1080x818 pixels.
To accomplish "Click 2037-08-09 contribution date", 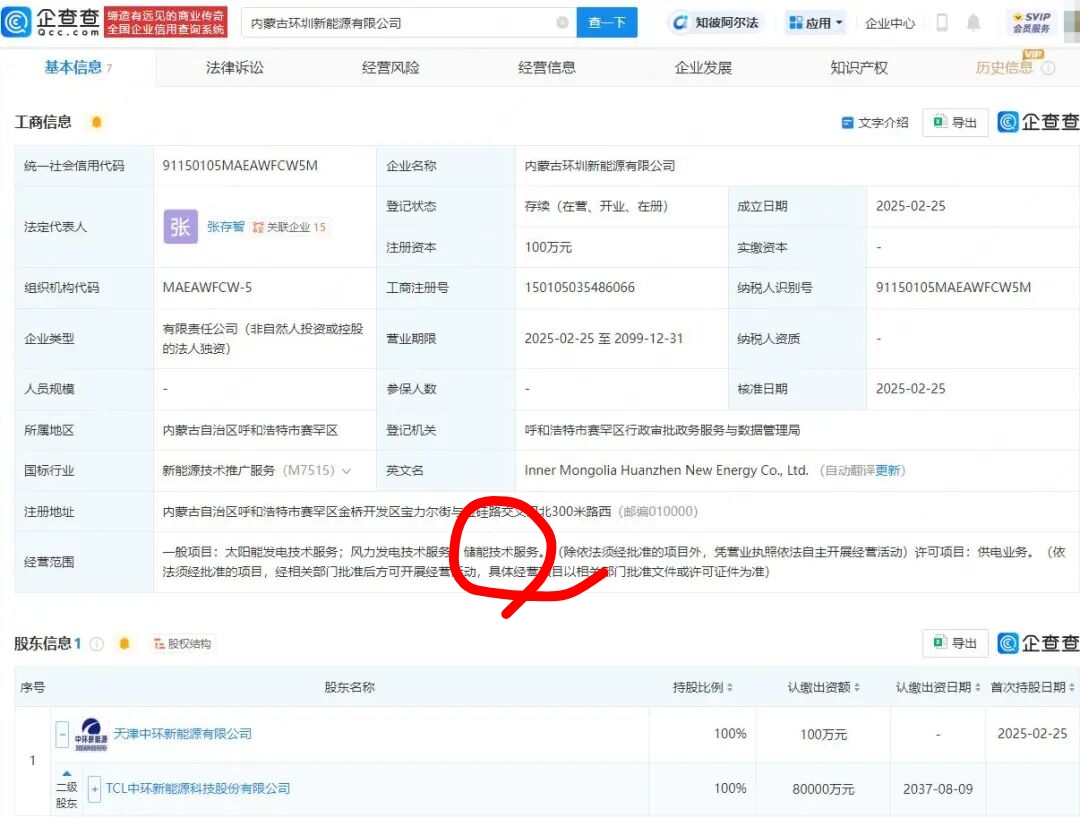I will pyautogui.click(x=938, y=789).
